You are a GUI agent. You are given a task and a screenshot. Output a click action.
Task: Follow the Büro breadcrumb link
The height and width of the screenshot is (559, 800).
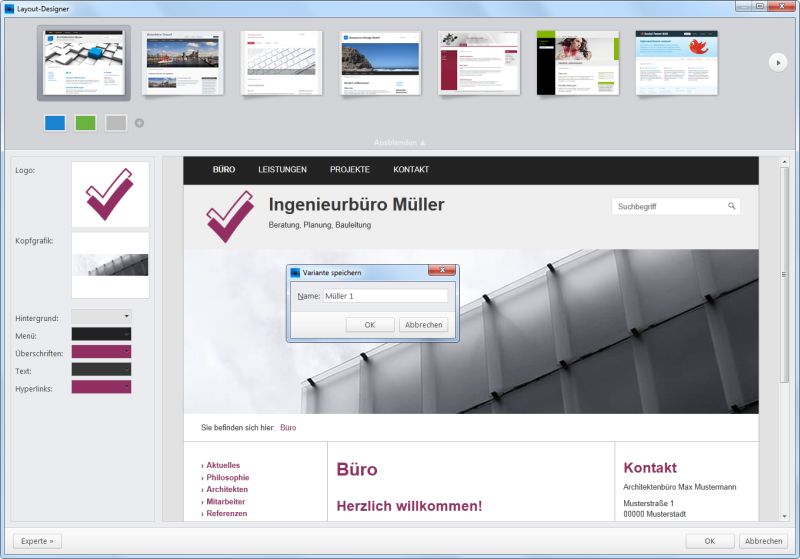288,428
